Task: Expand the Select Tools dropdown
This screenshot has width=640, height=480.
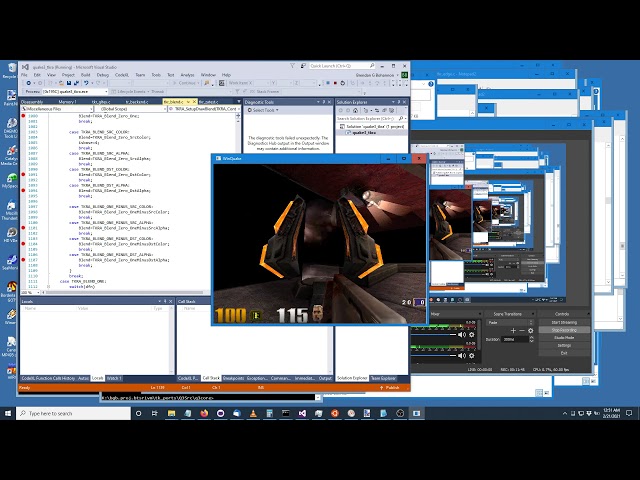Action: pos(263,110)
